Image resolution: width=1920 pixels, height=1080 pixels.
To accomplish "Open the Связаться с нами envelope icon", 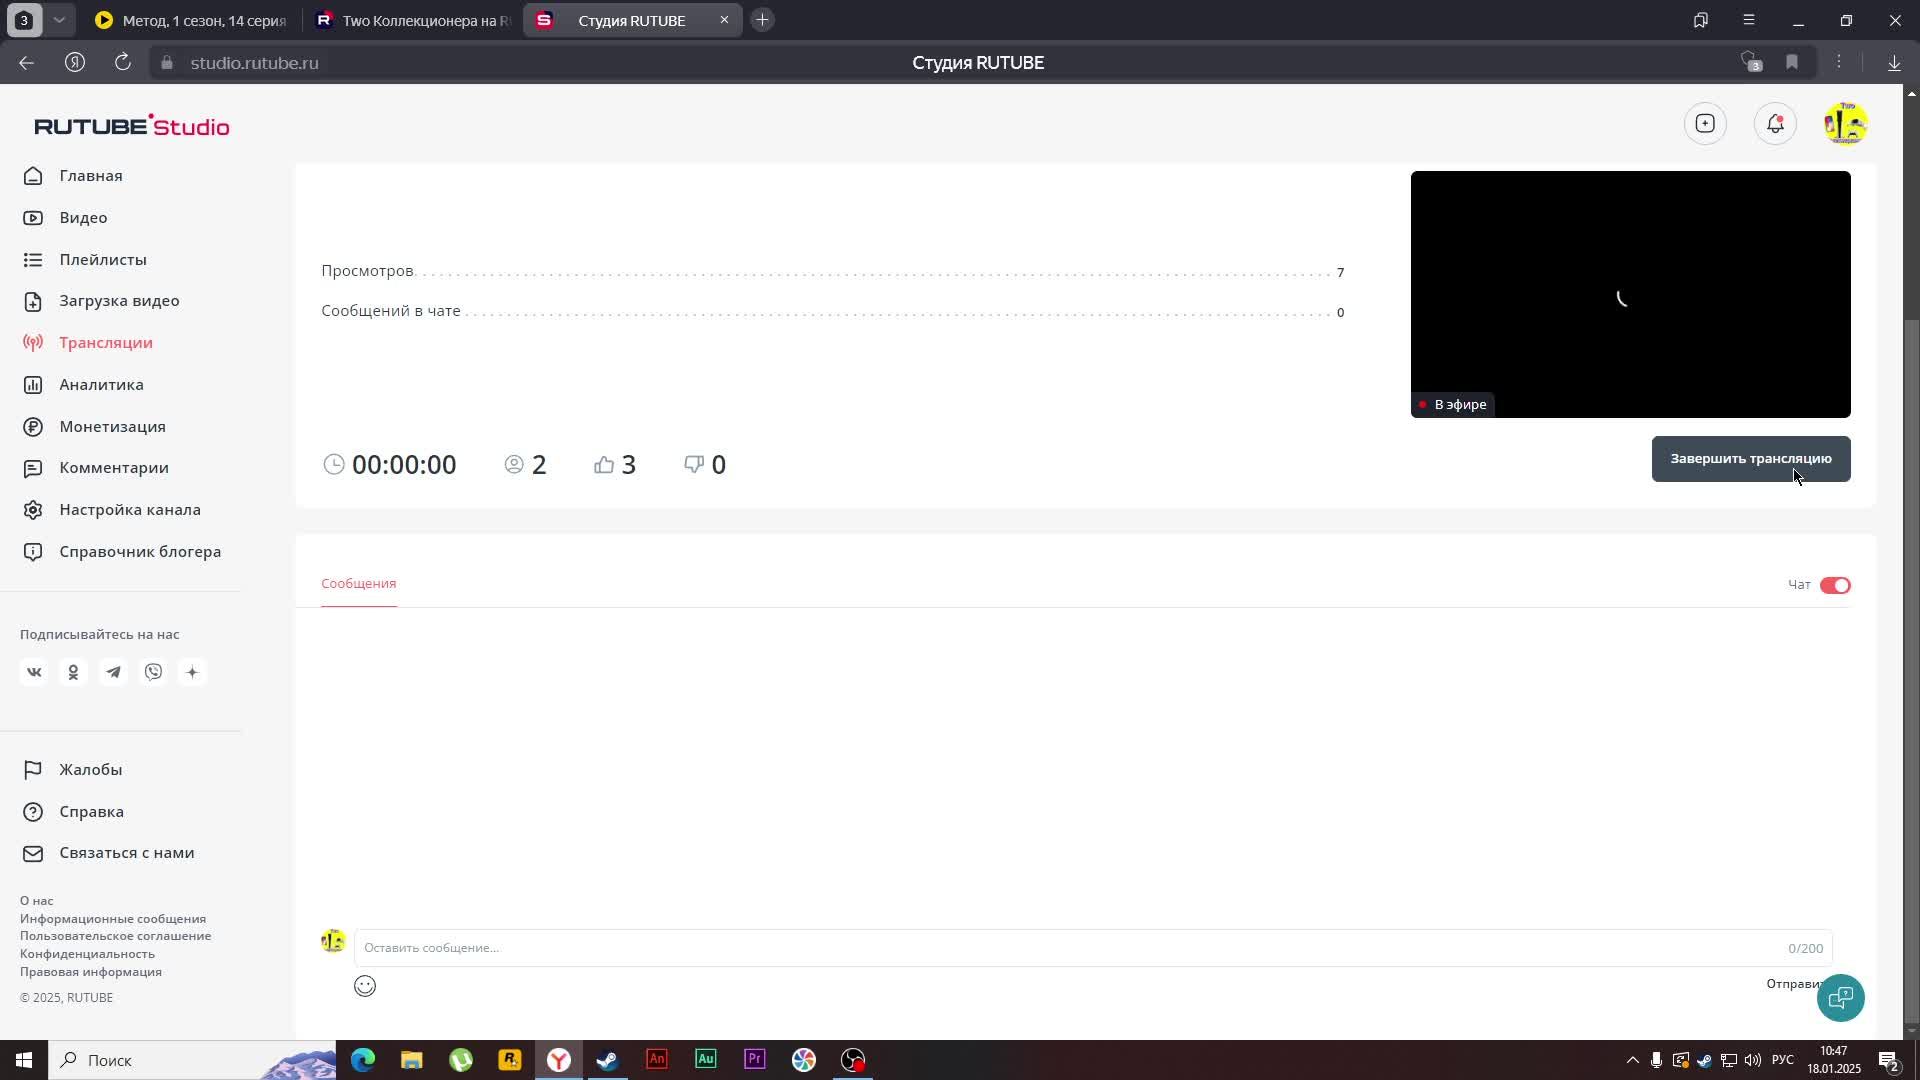I will pos(33,853).
